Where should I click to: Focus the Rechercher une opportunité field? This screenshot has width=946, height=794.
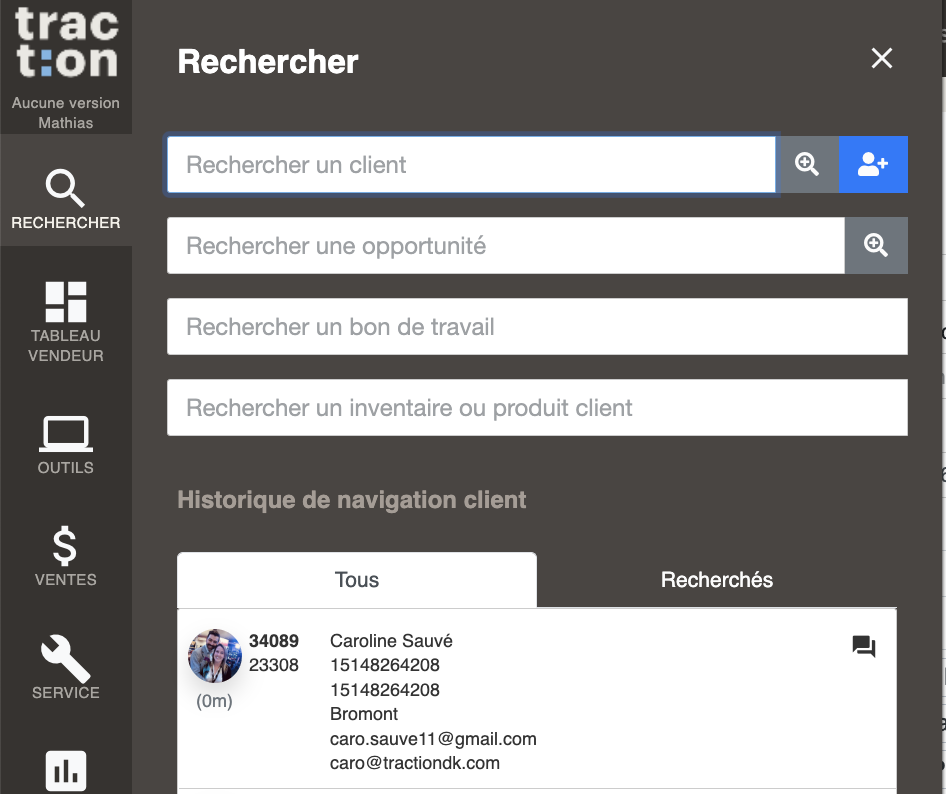point(506,246)
